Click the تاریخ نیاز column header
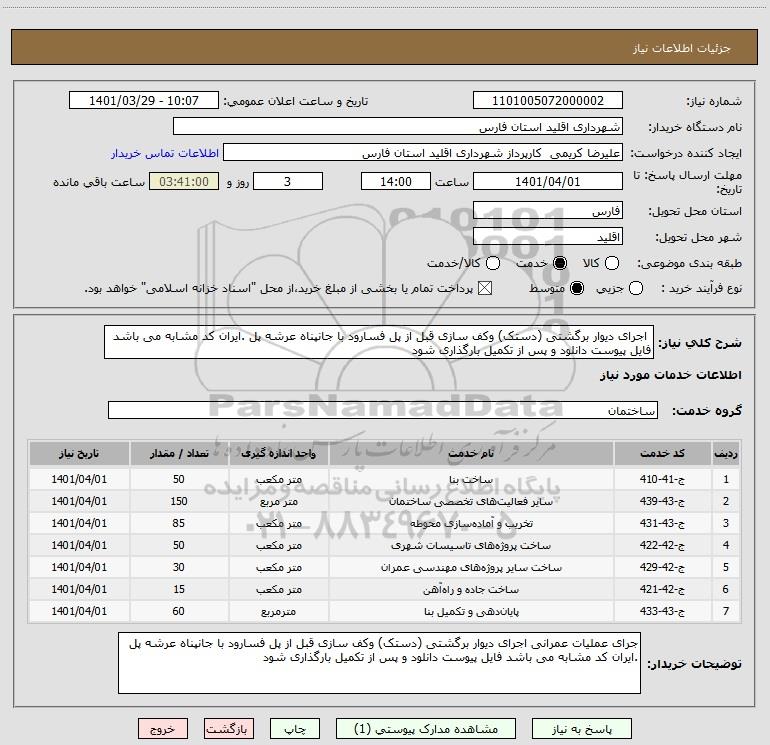This screenshot has width=770, height=745. (x=79, y=453)
